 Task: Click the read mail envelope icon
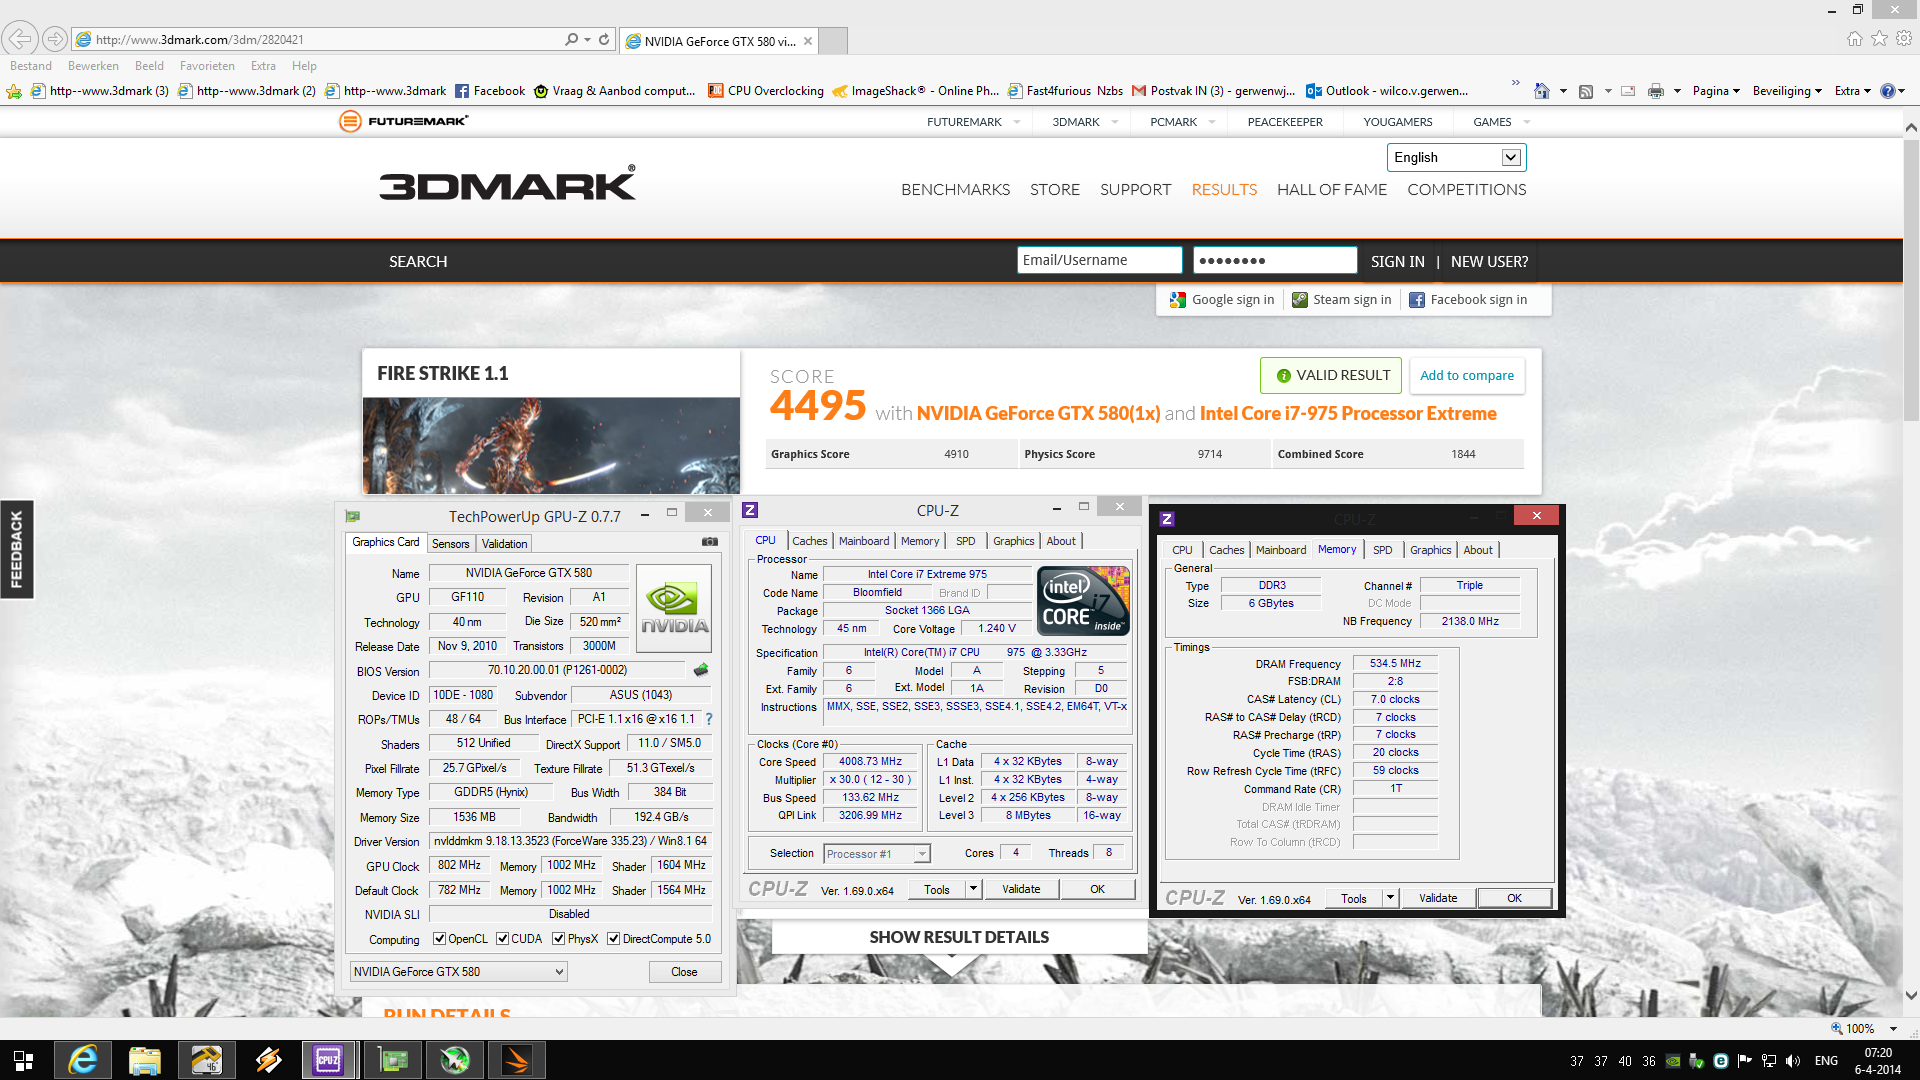1628,91
